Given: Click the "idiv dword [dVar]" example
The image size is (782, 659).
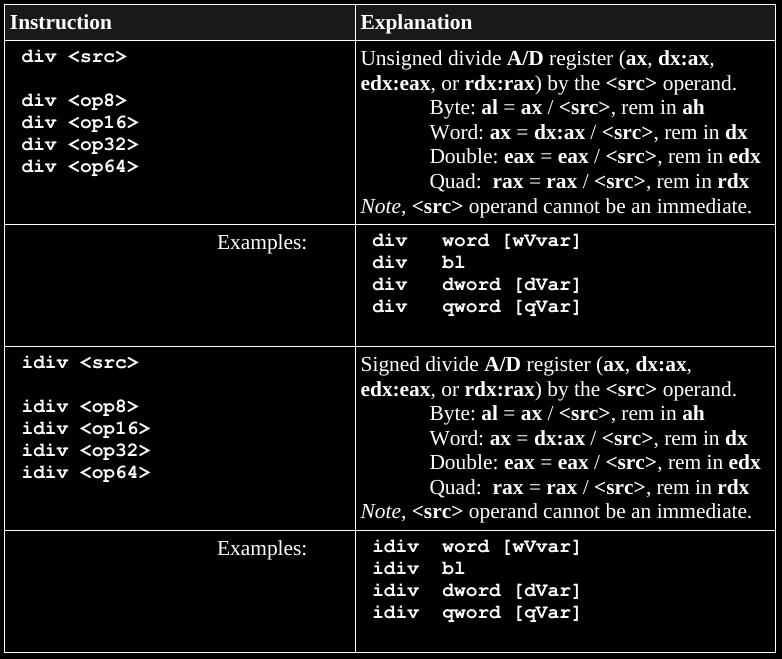Looking at the screenshot, I should tap(476, 591).
